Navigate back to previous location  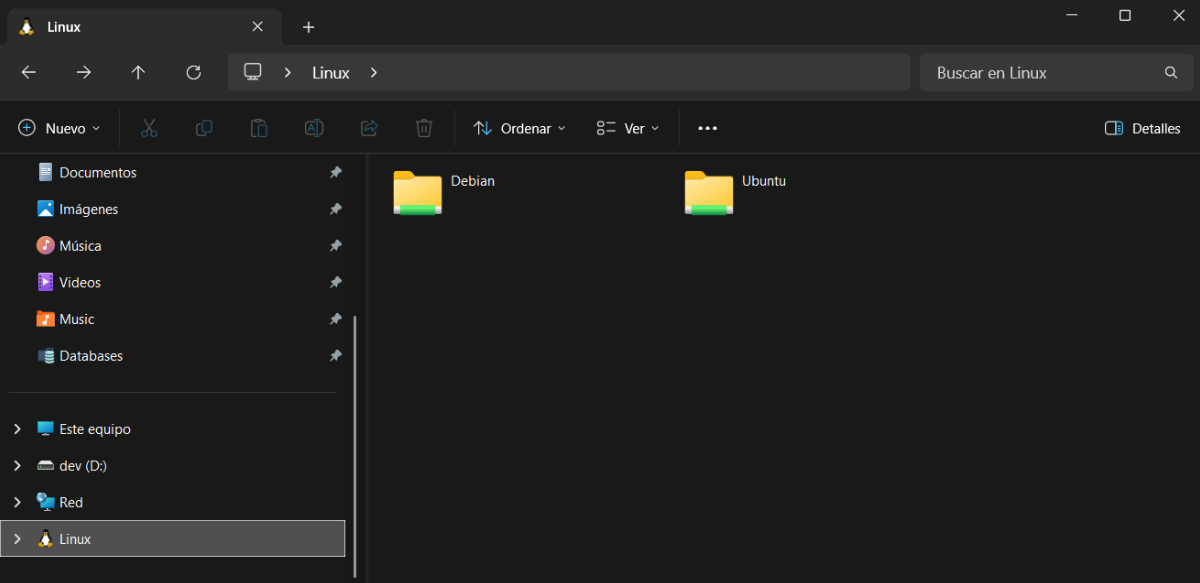point(29,72)
